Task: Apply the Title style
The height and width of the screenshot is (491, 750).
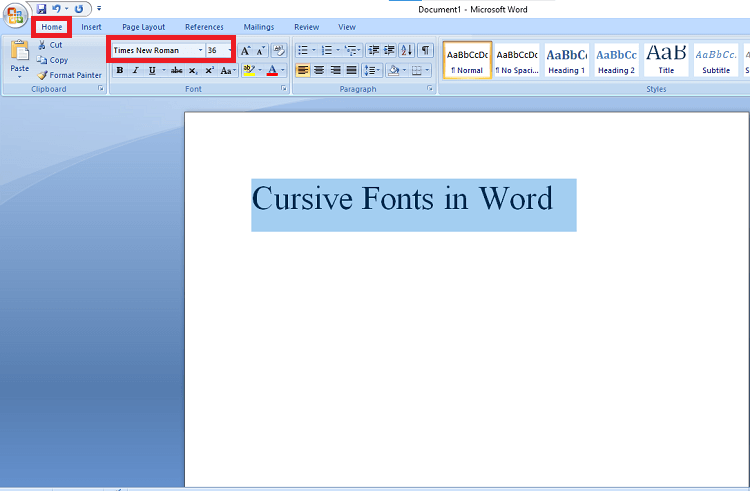Action: click(x=666, y=60)
